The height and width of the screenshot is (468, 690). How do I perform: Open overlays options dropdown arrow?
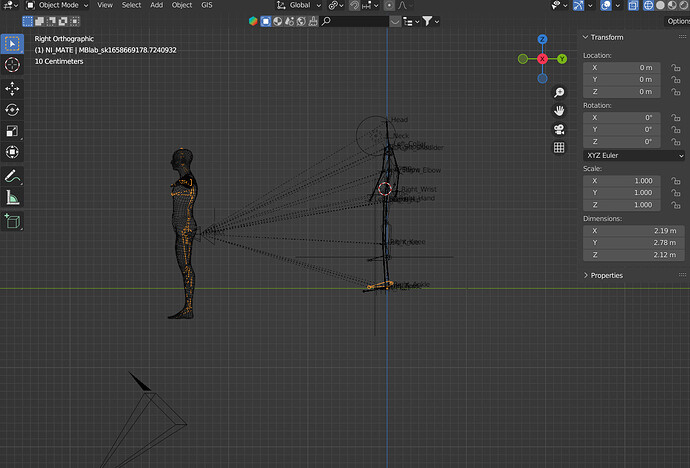pos(617,5)
